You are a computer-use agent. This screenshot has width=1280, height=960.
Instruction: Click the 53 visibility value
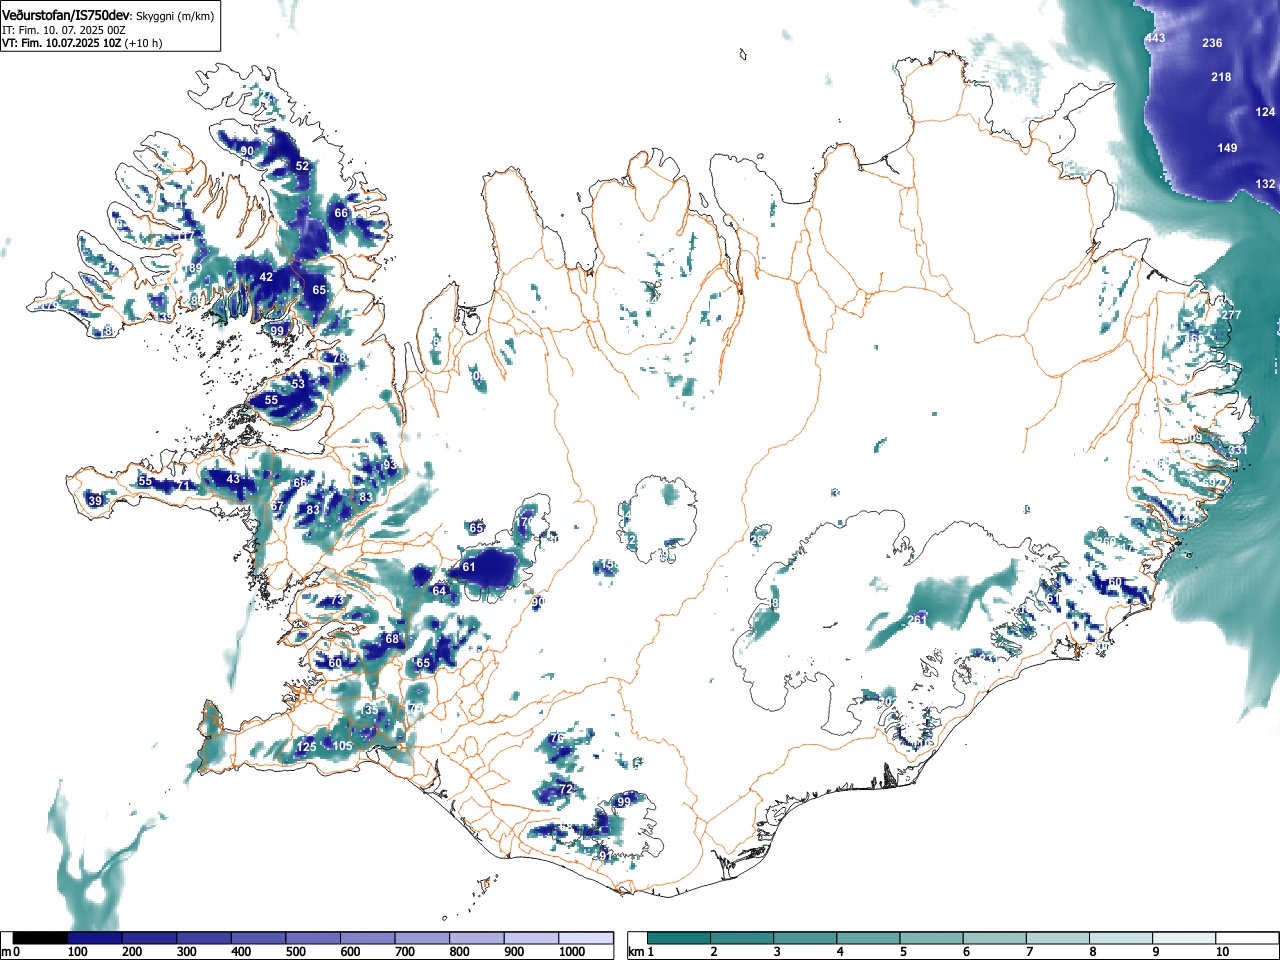(298, 384)
